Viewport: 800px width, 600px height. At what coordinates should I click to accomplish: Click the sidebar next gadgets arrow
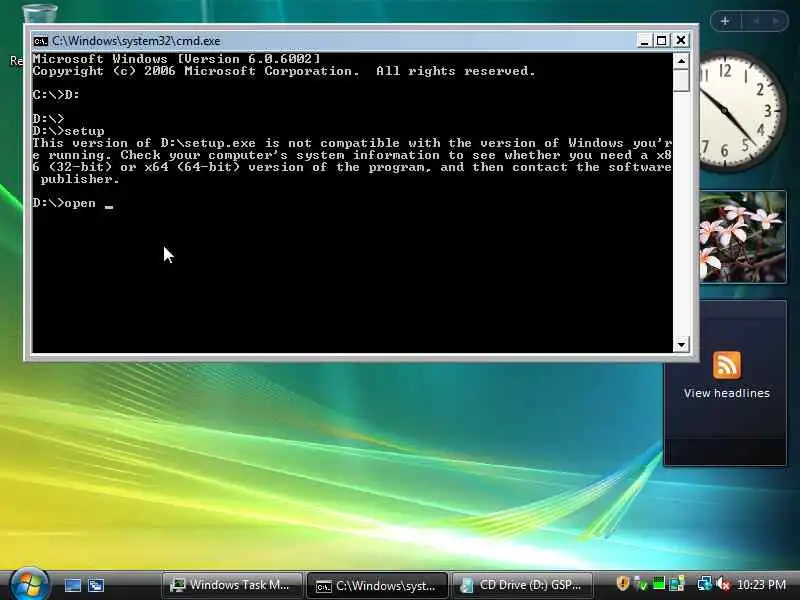pos(776,21)
